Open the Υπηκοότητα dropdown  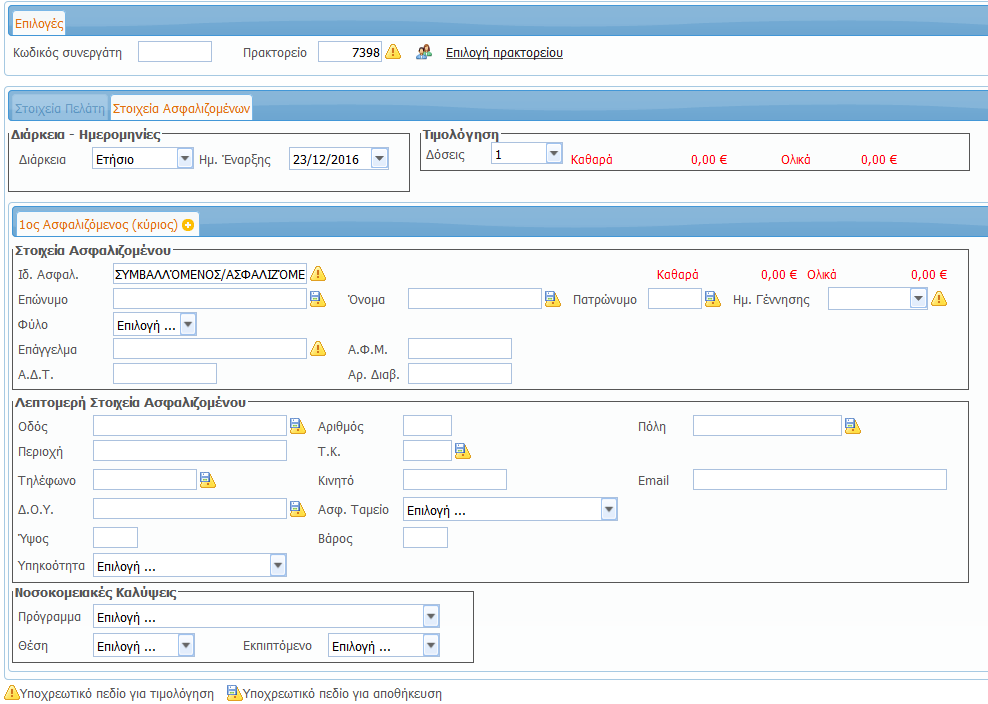tap(278, 565)
